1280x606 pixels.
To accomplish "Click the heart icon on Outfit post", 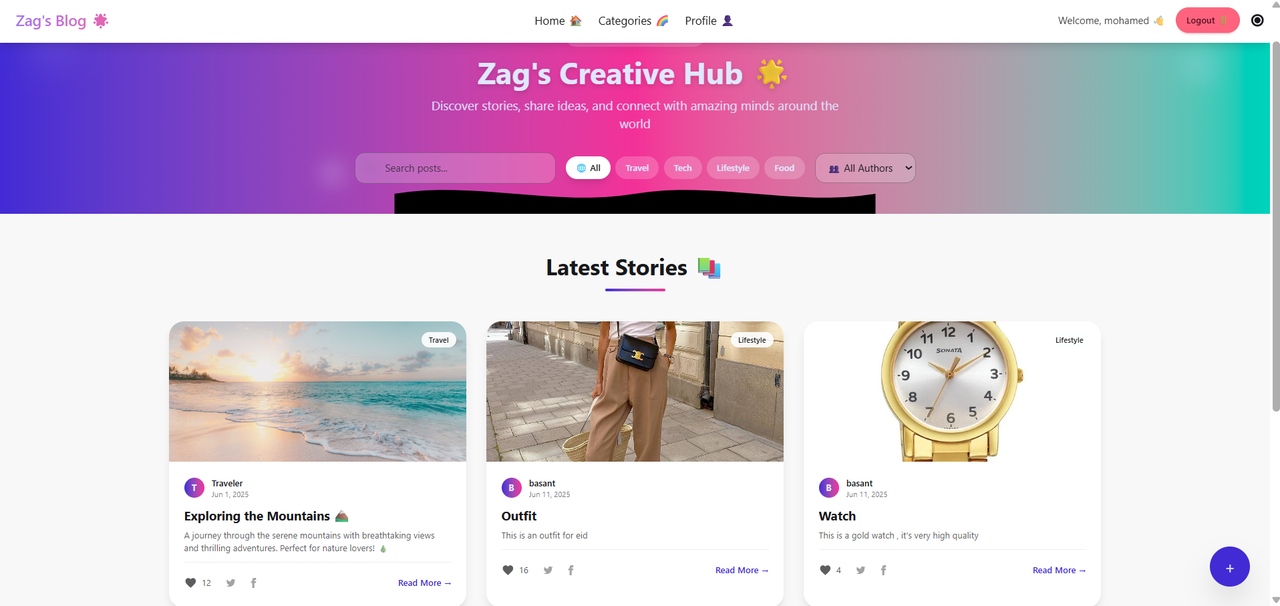I will click(508, 570).
